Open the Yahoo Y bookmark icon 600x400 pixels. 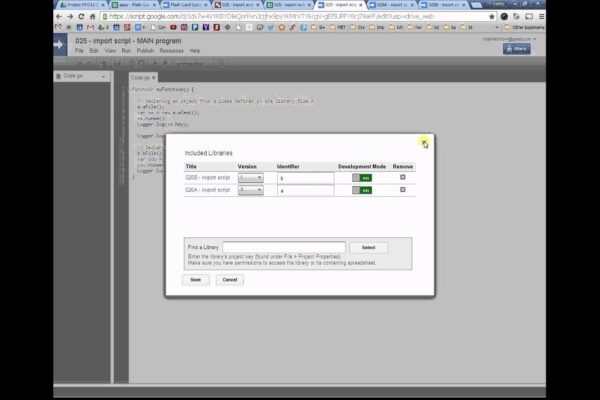(x=206, y=27)
